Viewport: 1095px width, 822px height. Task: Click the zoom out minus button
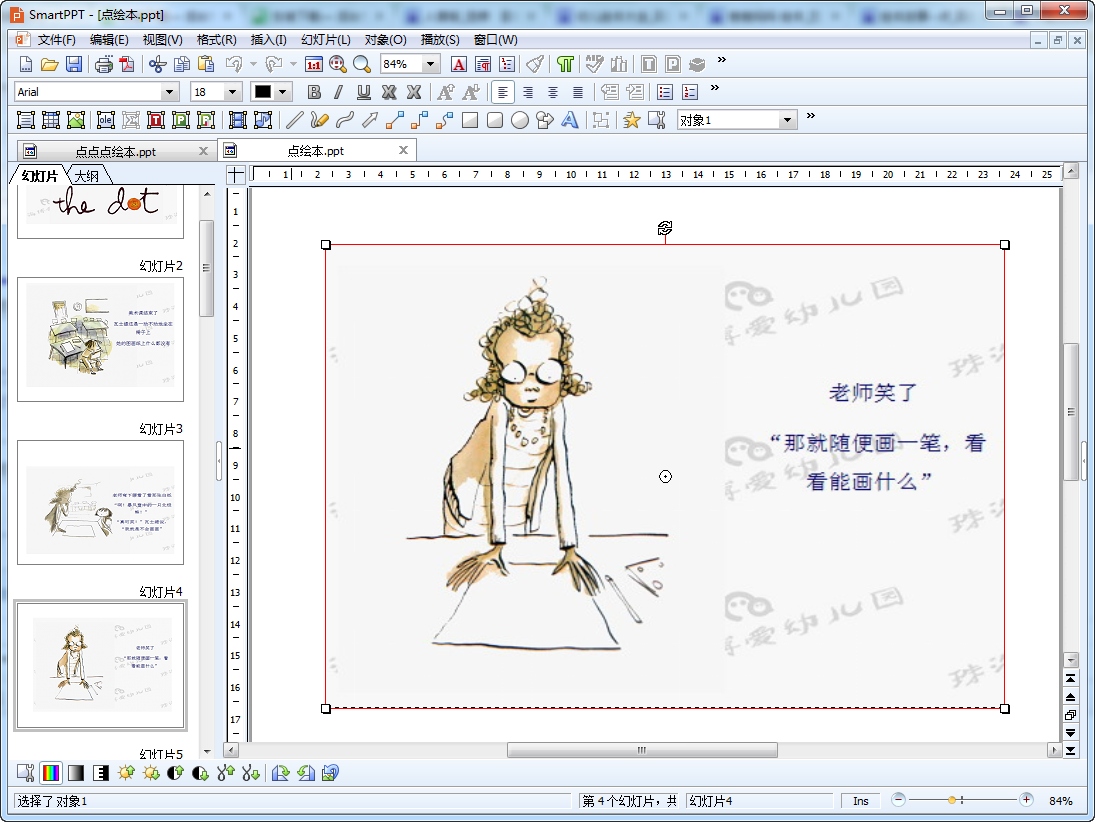point(899,800)
